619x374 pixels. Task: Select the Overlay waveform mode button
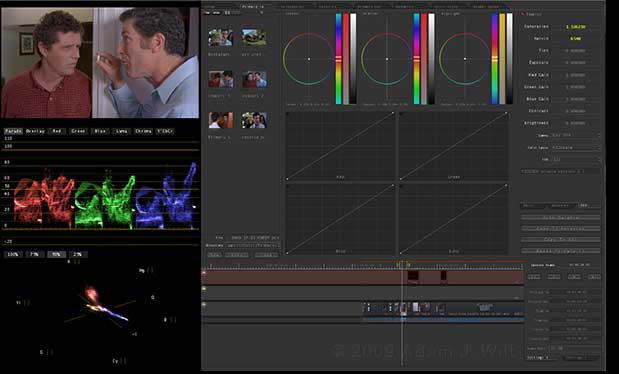point(35,131)
